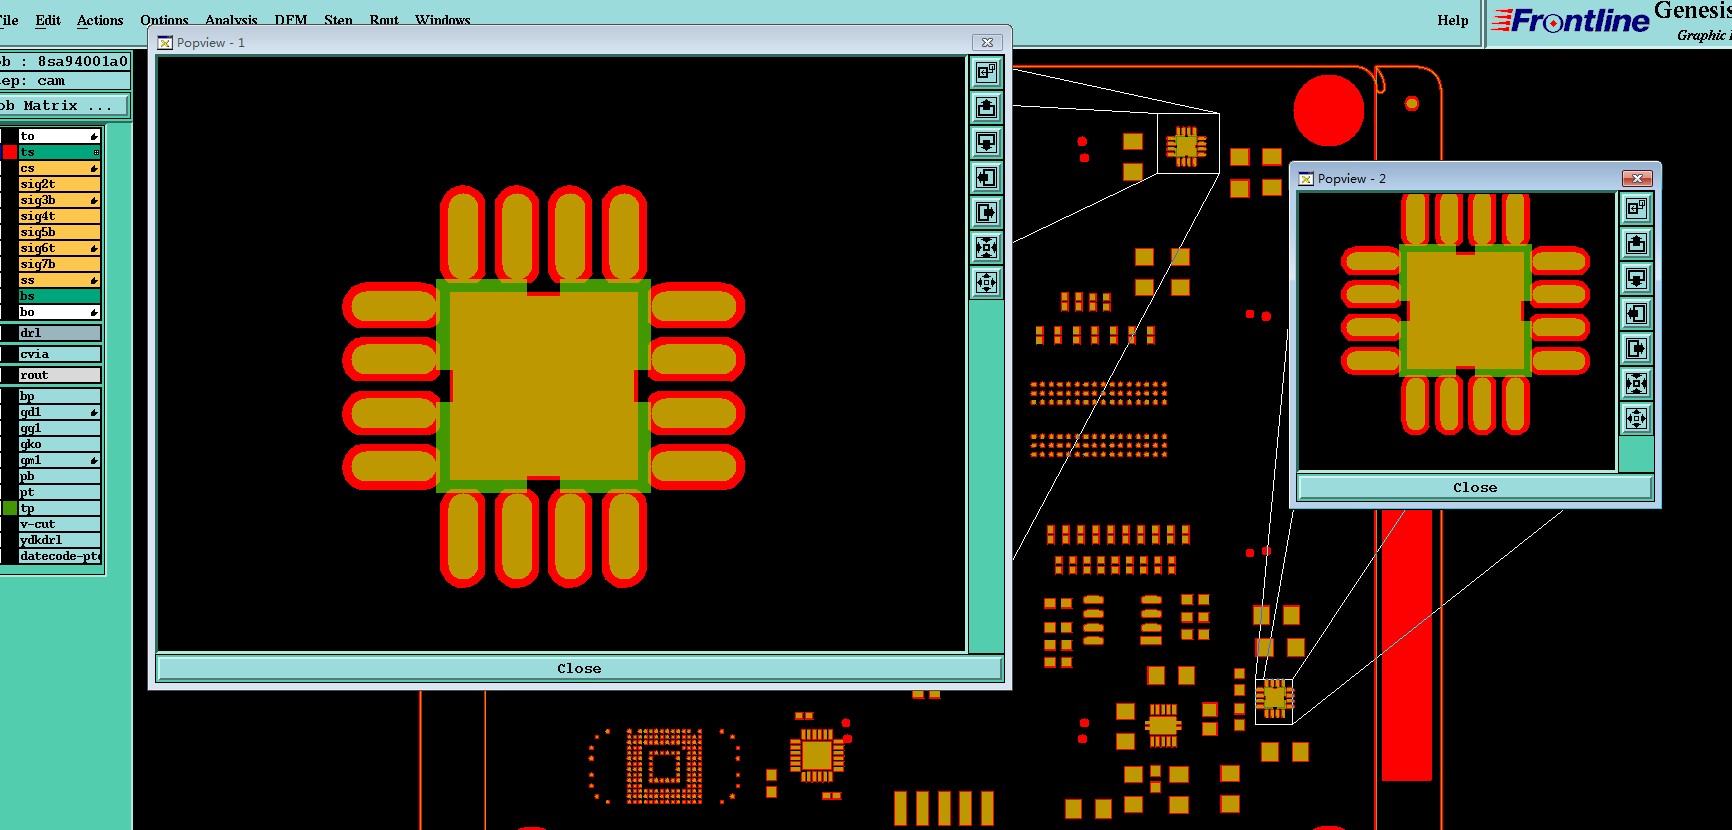Select the pb layer row
Viewport: 1732px width, 830px height.
coord(60,476)
